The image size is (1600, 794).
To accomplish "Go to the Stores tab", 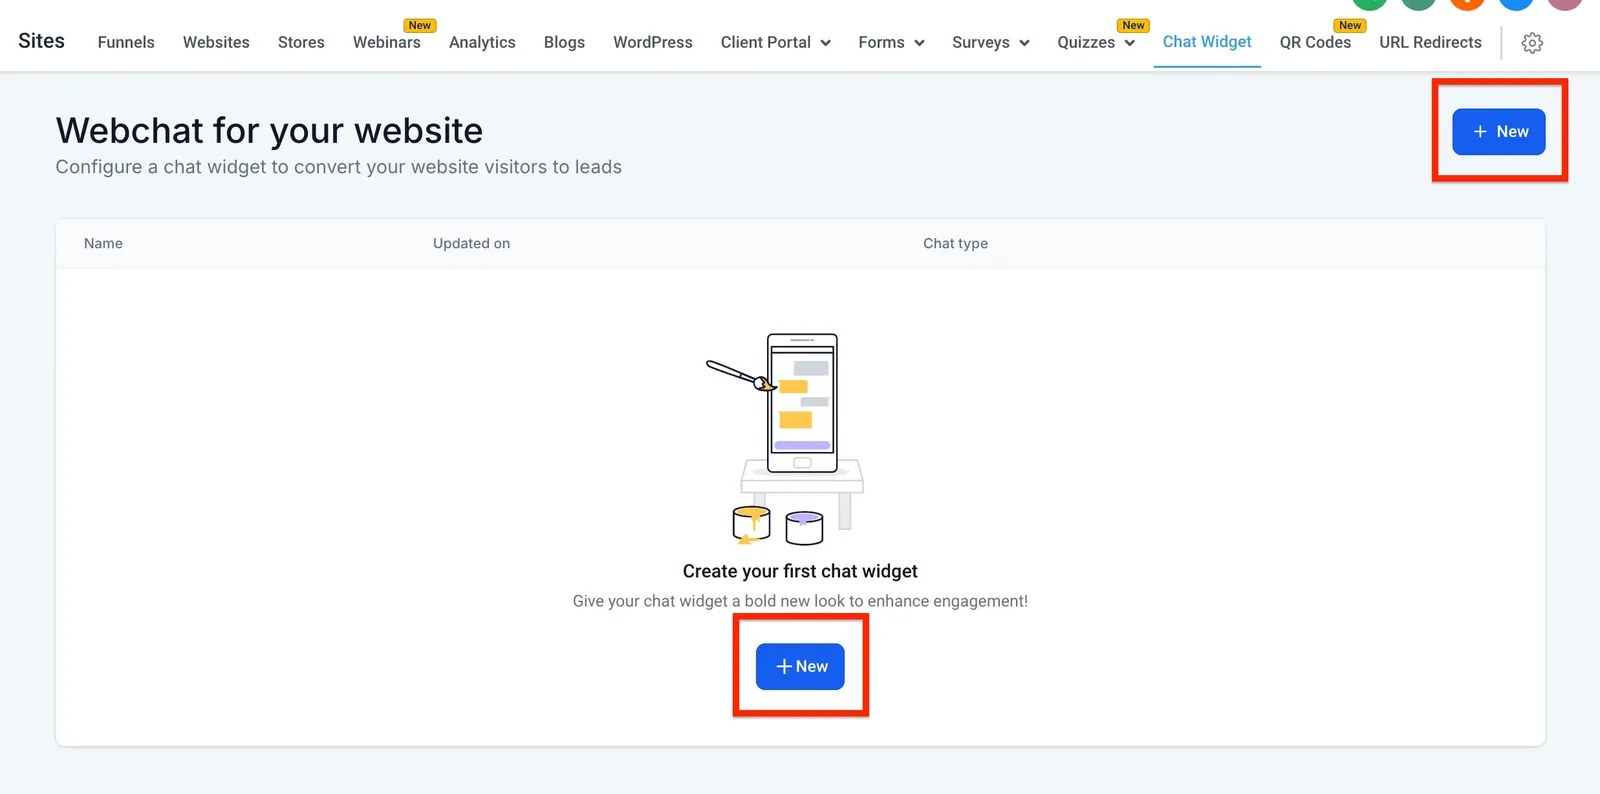I will tap(301, 42).
